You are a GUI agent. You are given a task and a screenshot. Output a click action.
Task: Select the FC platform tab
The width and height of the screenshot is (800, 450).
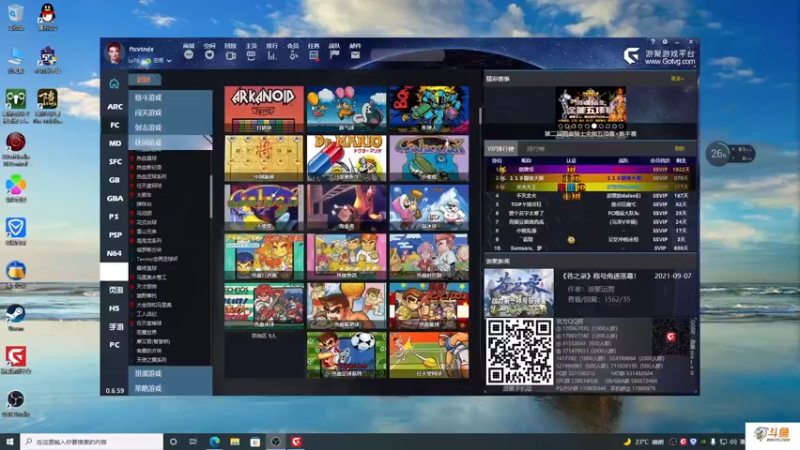point(114,125)
